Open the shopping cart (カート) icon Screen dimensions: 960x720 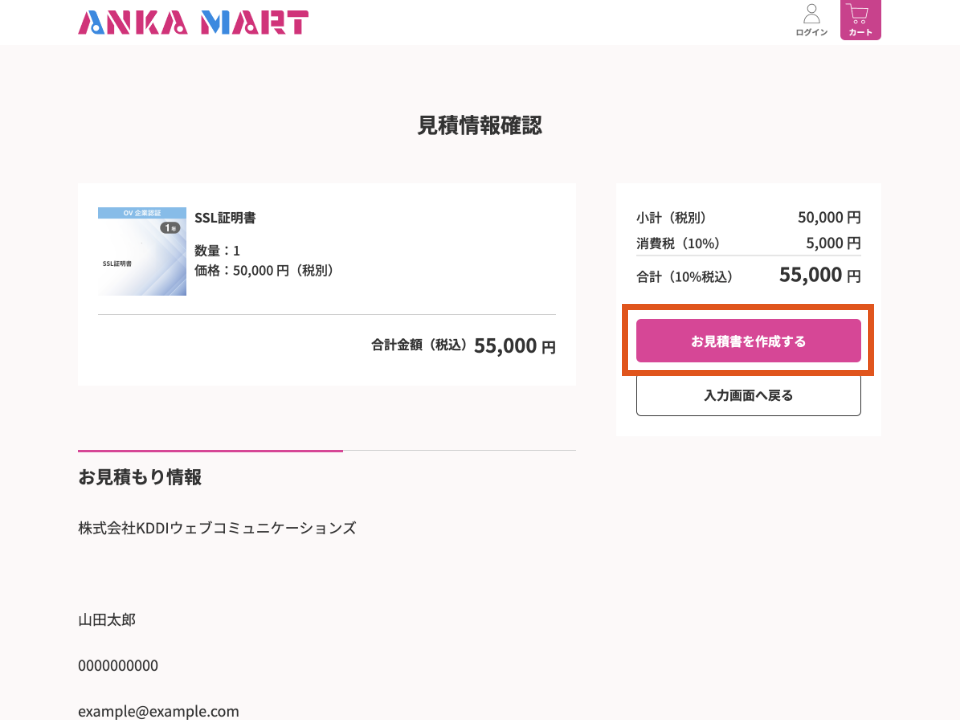[860, 20]
